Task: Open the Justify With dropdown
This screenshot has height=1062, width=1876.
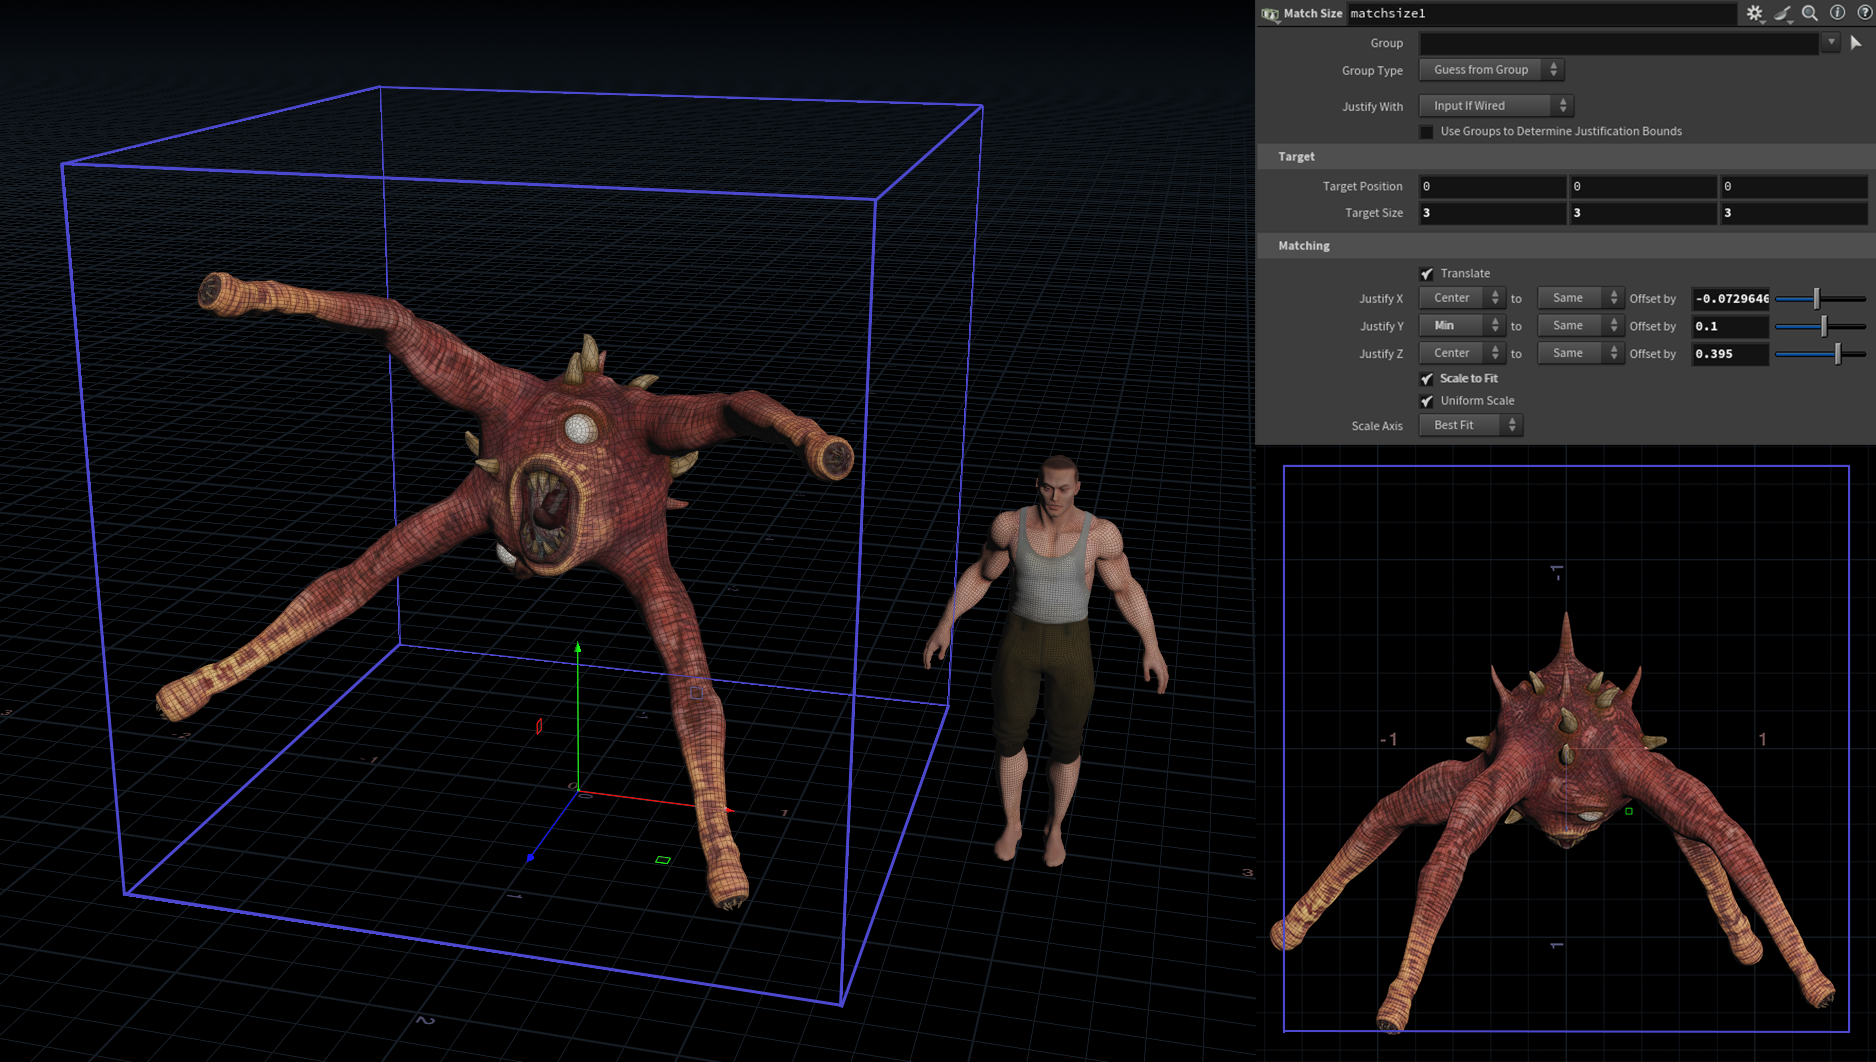Action: pos(1495,106)
